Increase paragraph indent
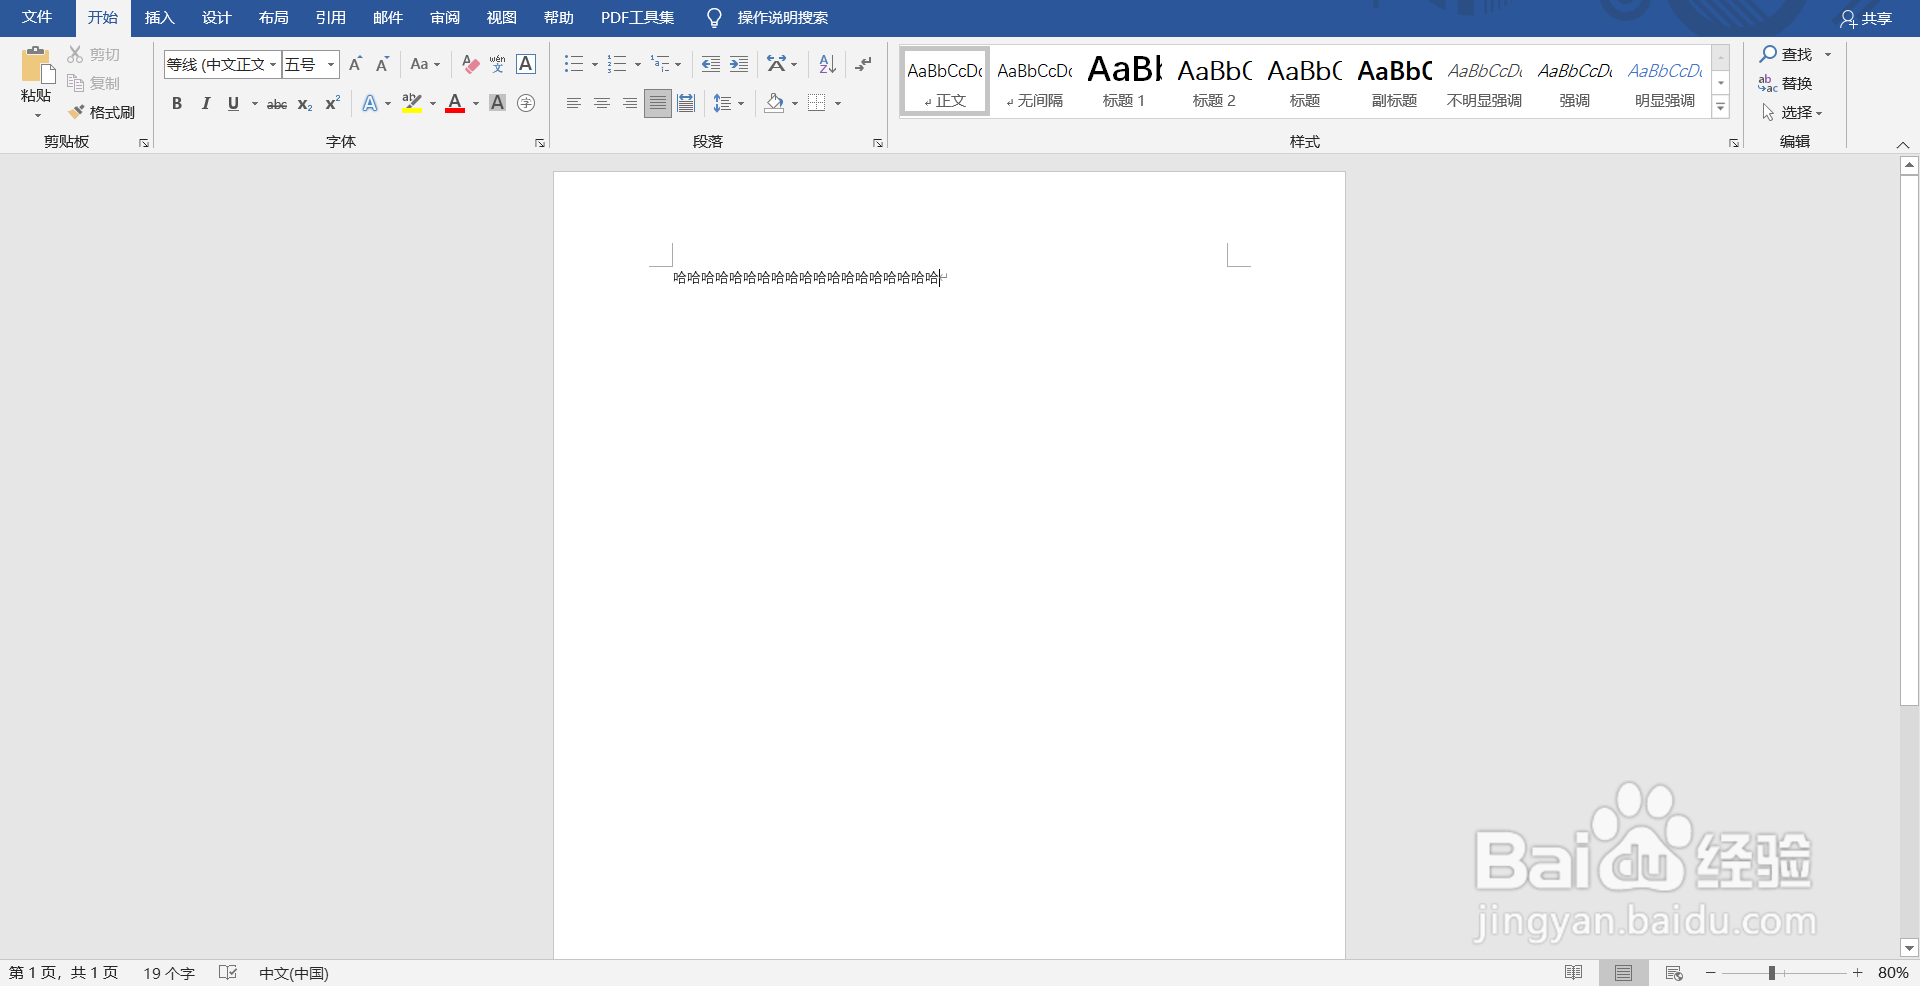Screen dimensions: 1920x986 [x=739, y=64]
